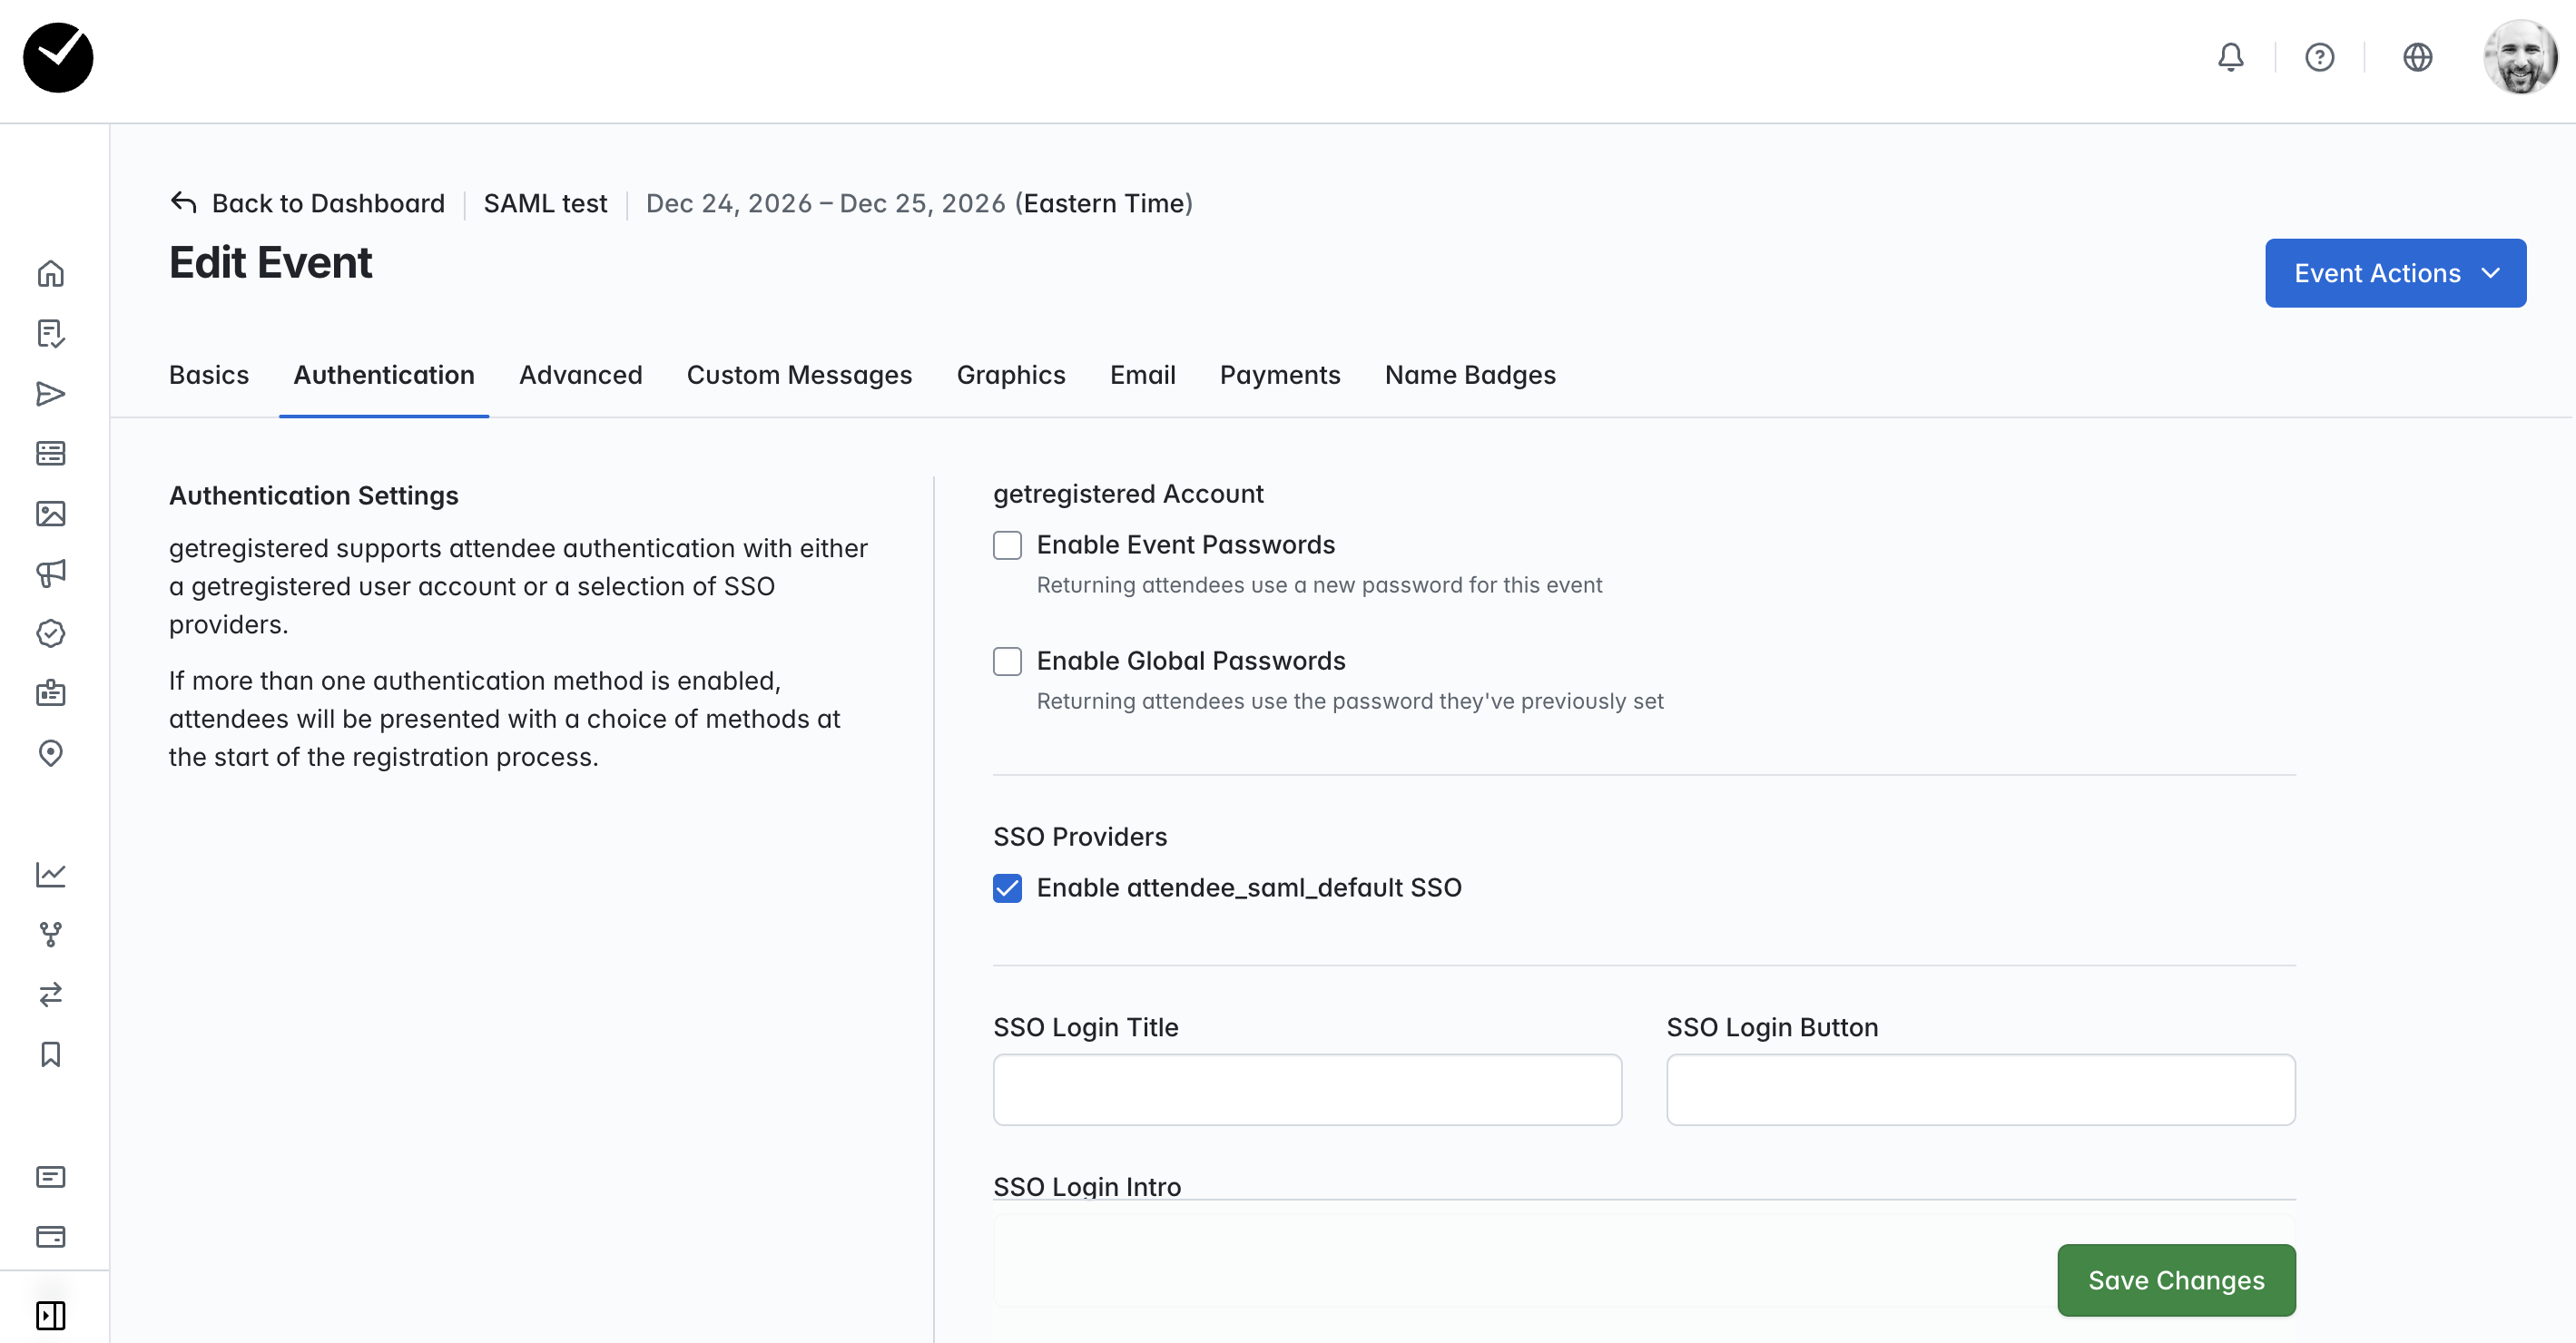Click the Edit Event heading
This screenshot has width=2576, height=1343.
(270, 263)
